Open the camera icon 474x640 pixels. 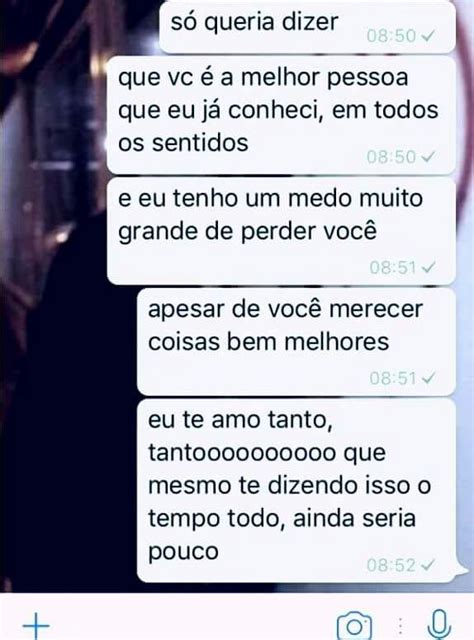click(x=354, y=626)
